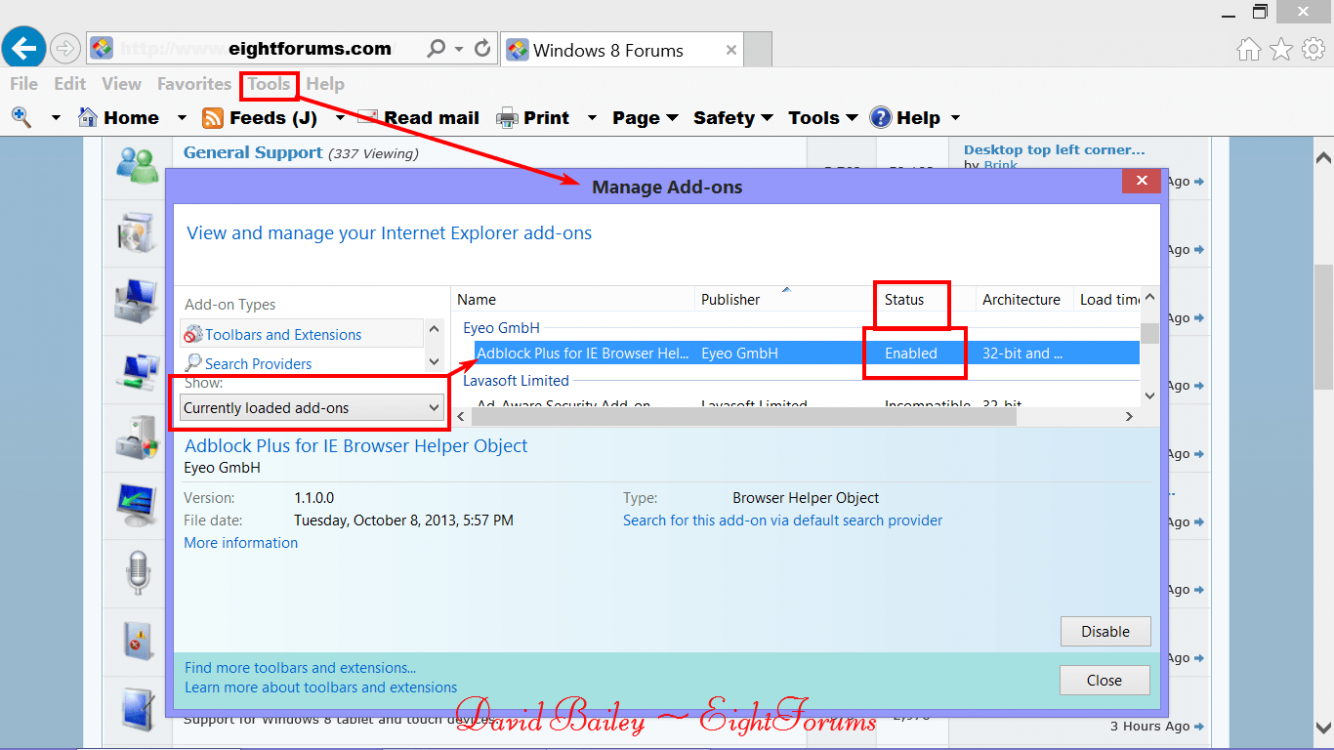Go back using the browser Back arrow
Viewport: 1334px width, 750px height.
point(24,47)
